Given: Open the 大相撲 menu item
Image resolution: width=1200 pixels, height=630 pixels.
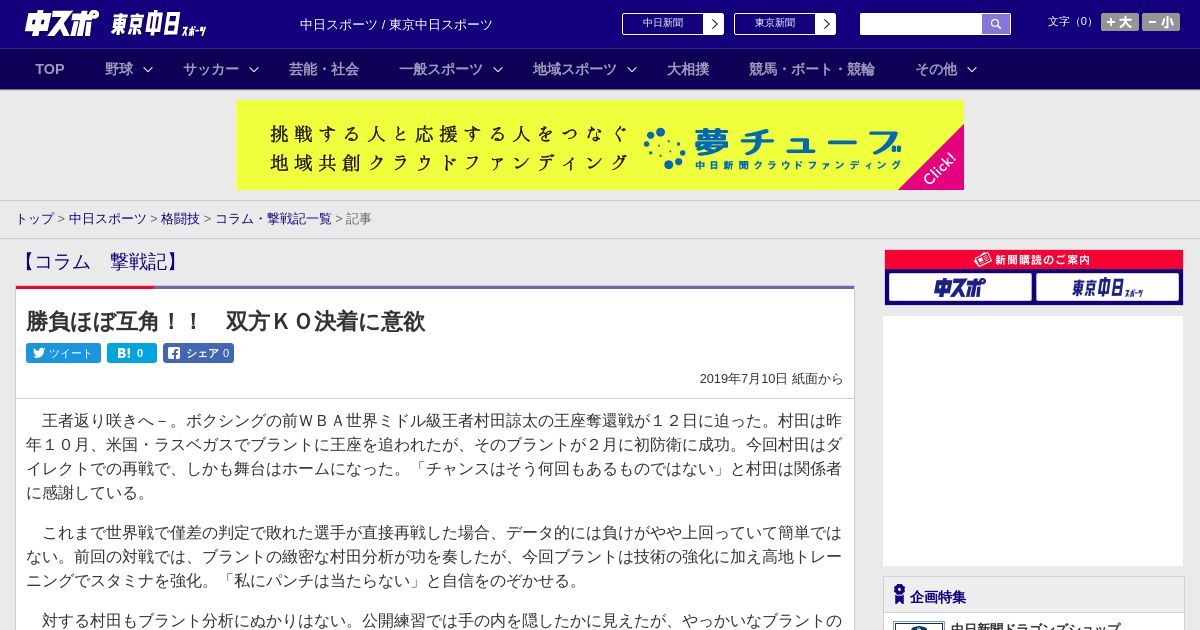Looking at the screenshot, I should coord(688,69).
